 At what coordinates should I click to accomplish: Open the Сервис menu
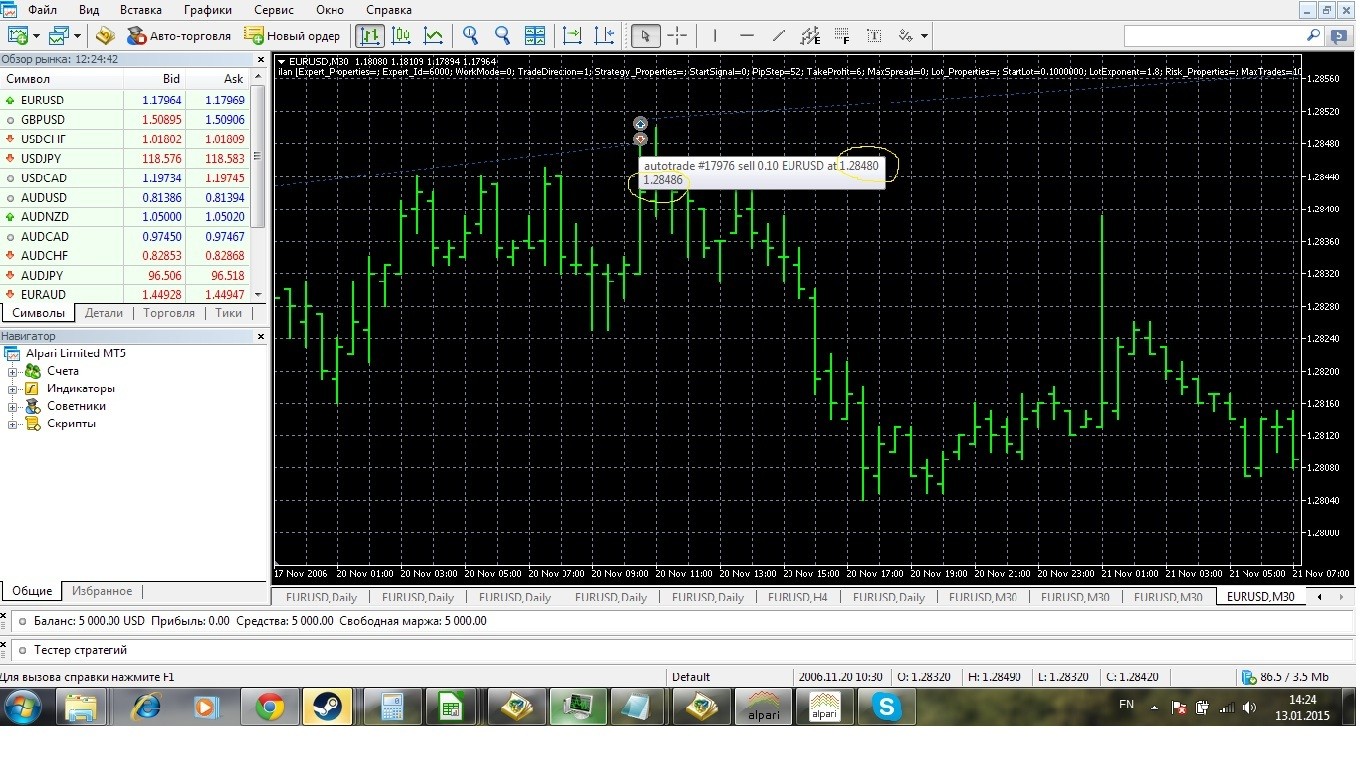274,10
